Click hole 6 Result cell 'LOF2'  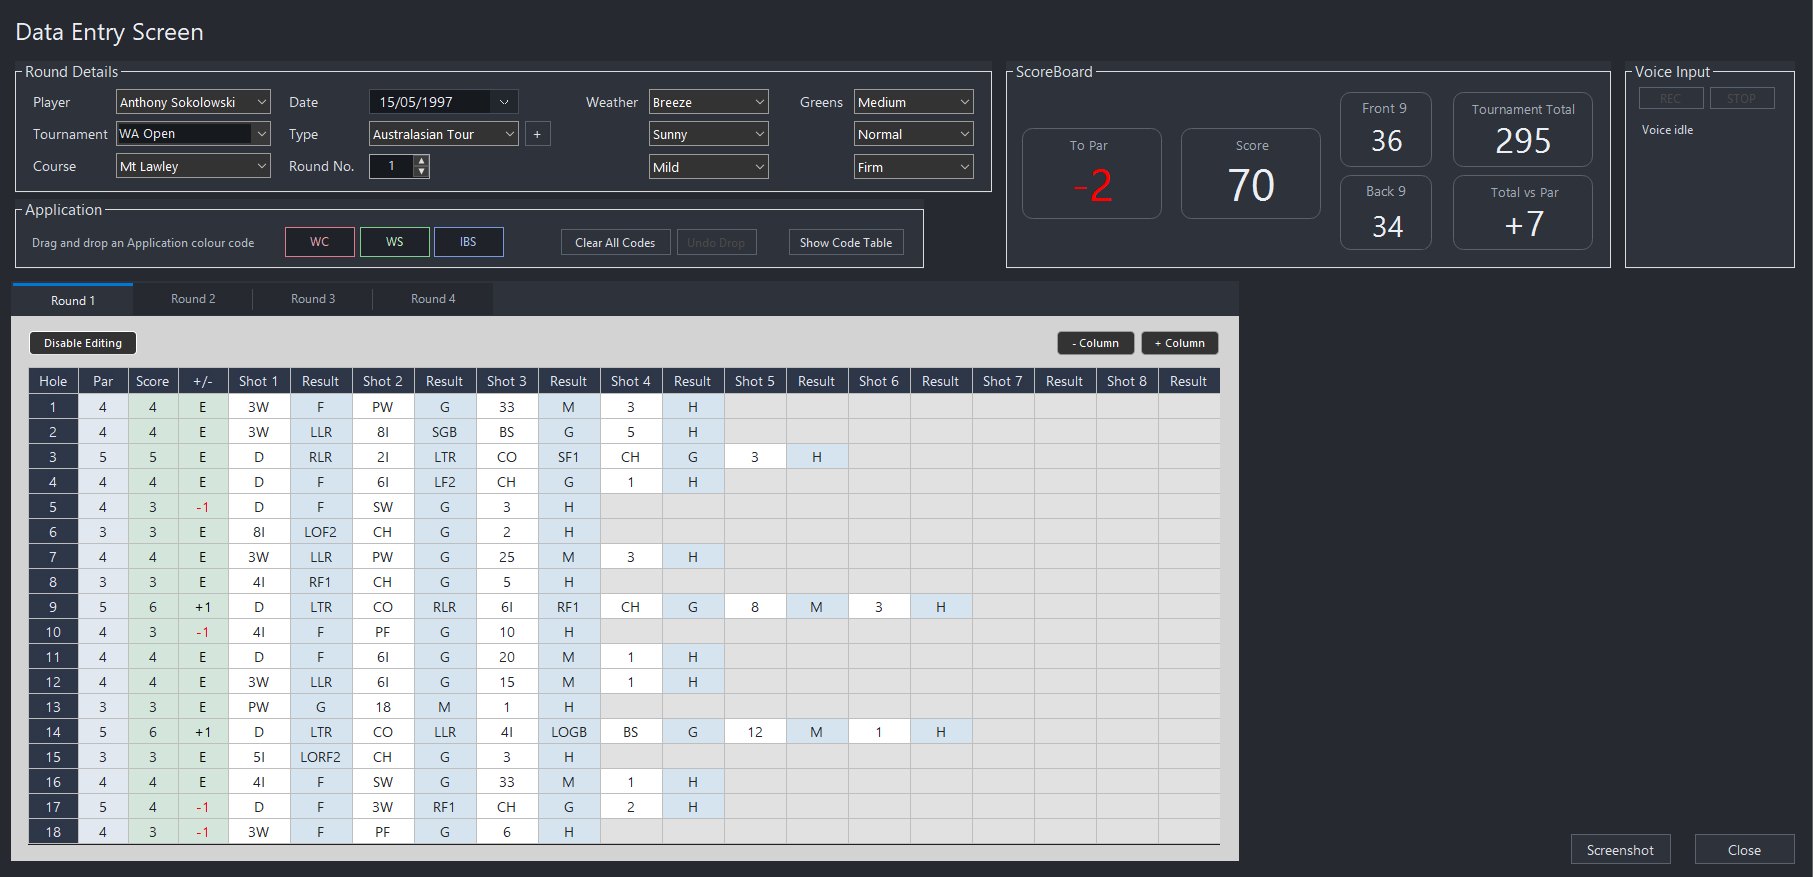pyautogui.click(x=321, y=532)
